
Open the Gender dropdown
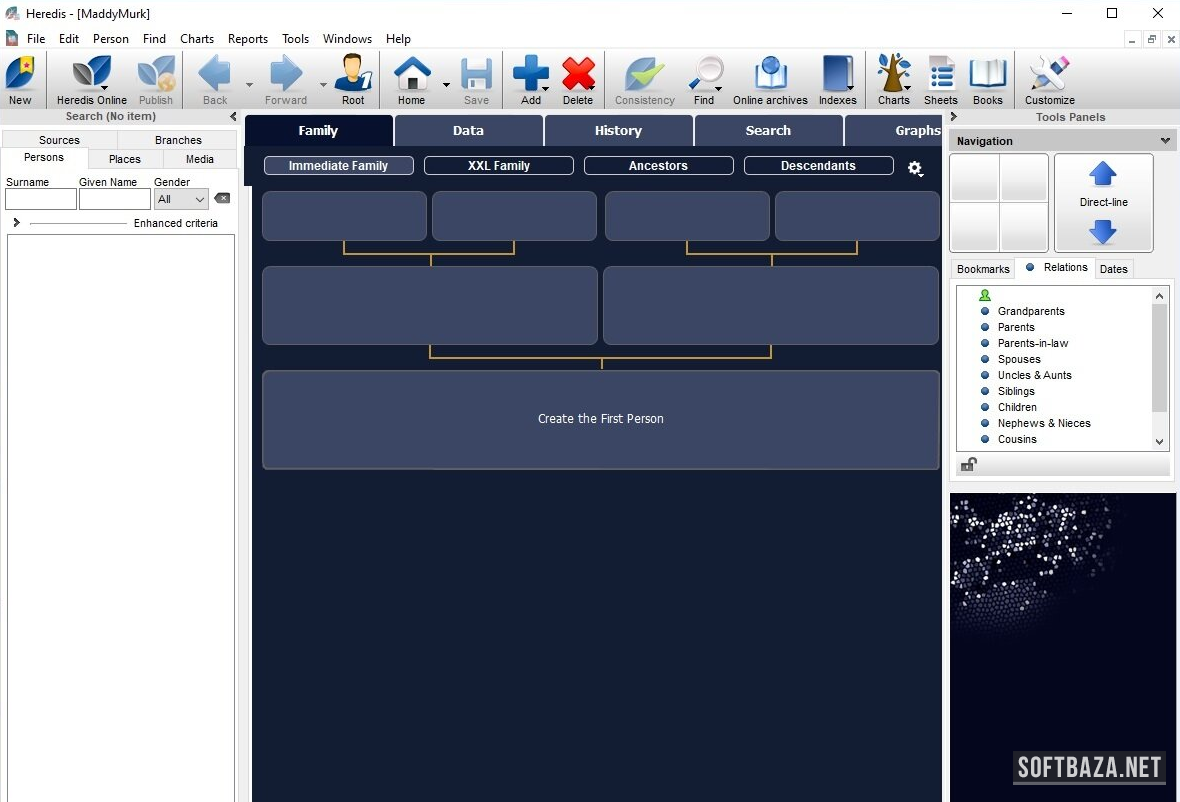pos(181,199)
